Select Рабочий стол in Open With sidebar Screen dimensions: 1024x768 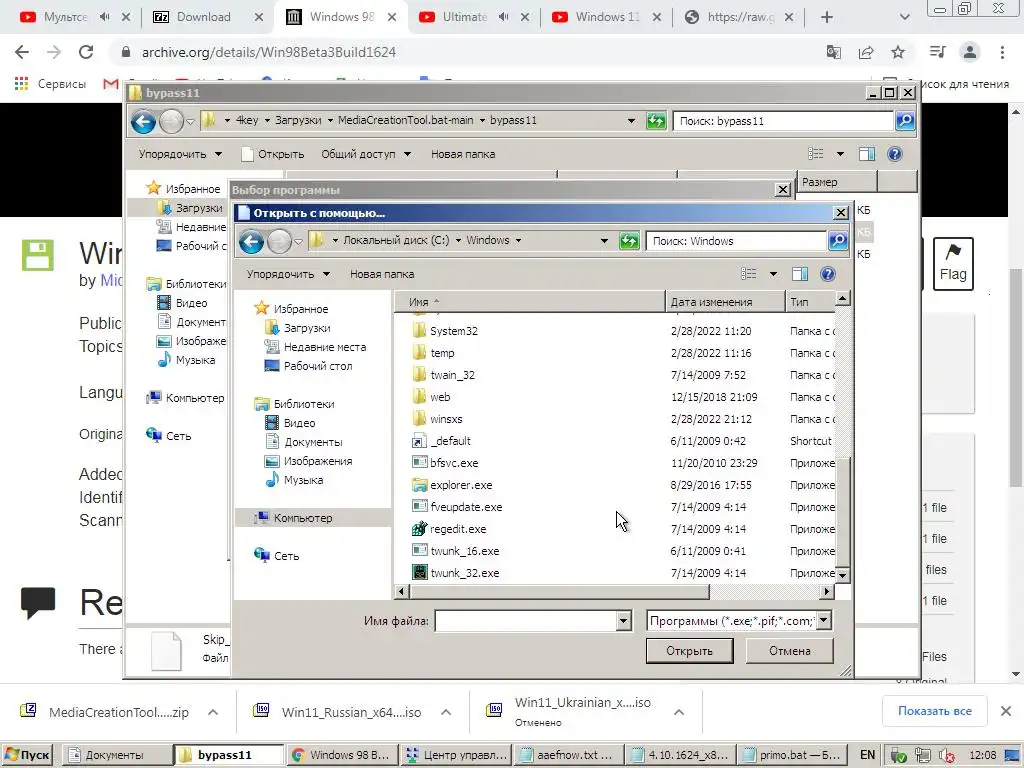point(317,366)
